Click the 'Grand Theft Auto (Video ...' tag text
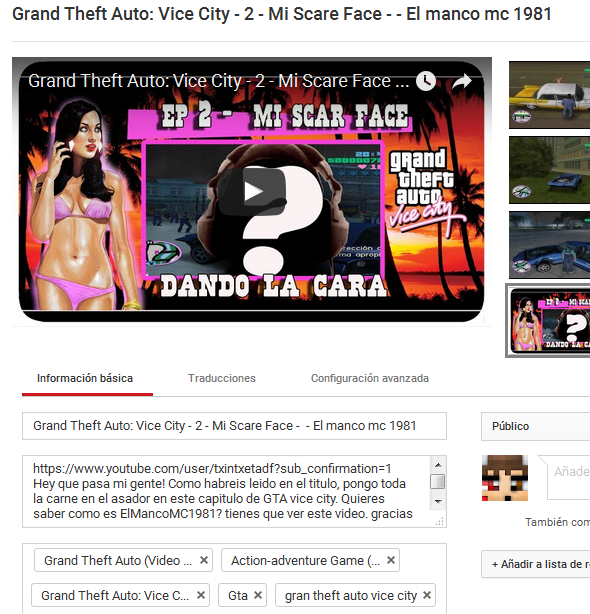The height and width of the screenshot is (614, 590). point(118,560)
